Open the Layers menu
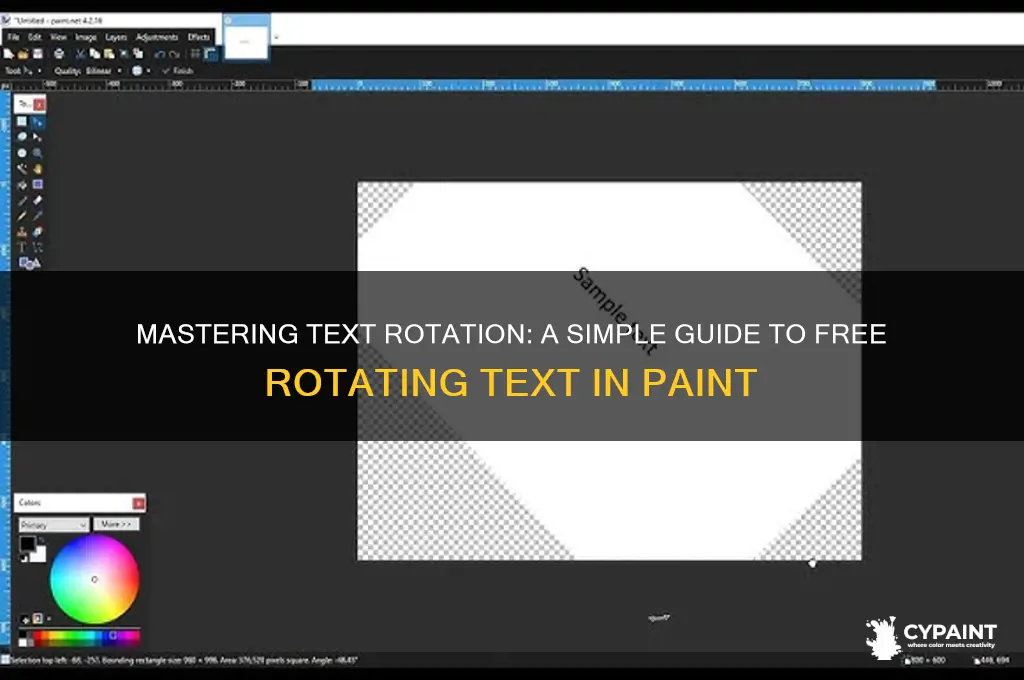Image resolution: width=1024 pixels, height=680 pixels. (116, 37)
